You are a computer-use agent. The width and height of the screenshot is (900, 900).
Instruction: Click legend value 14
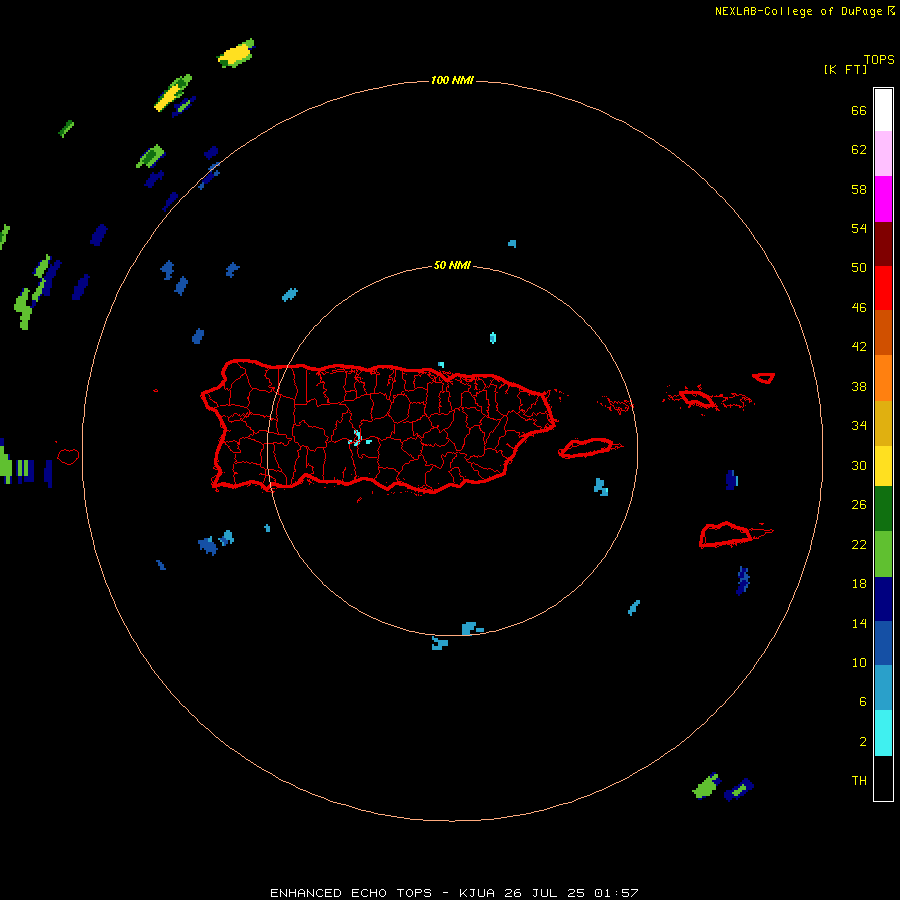(x=859, y=623)
